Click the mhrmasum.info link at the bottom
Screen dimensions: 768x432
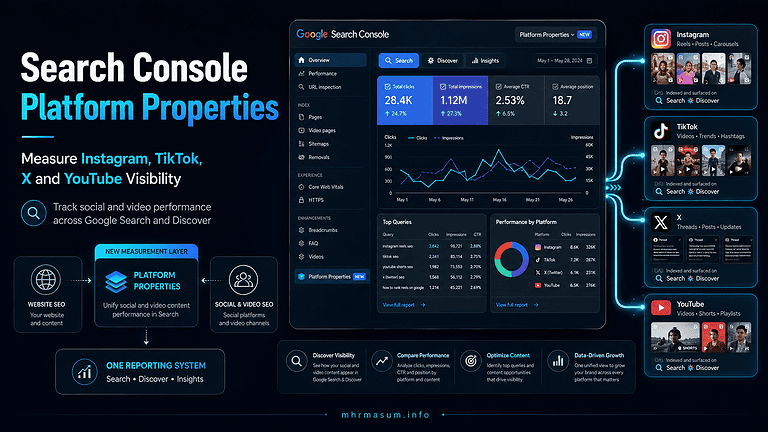pos(385,415)
